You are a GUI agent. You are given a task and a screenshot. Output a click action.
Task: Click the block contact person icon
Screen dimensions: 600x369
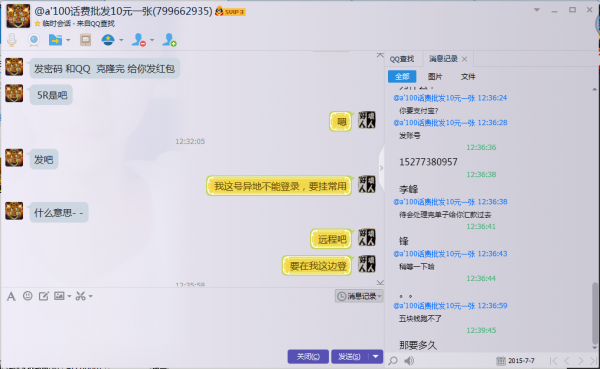point(139,40)
